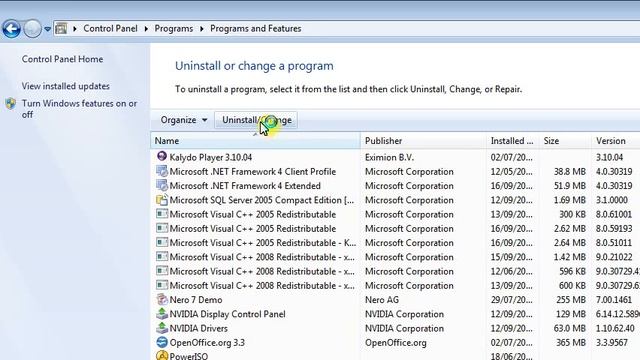Click NVIDIA Corporation beside NVIDIA Drivers

click(404, 328)
